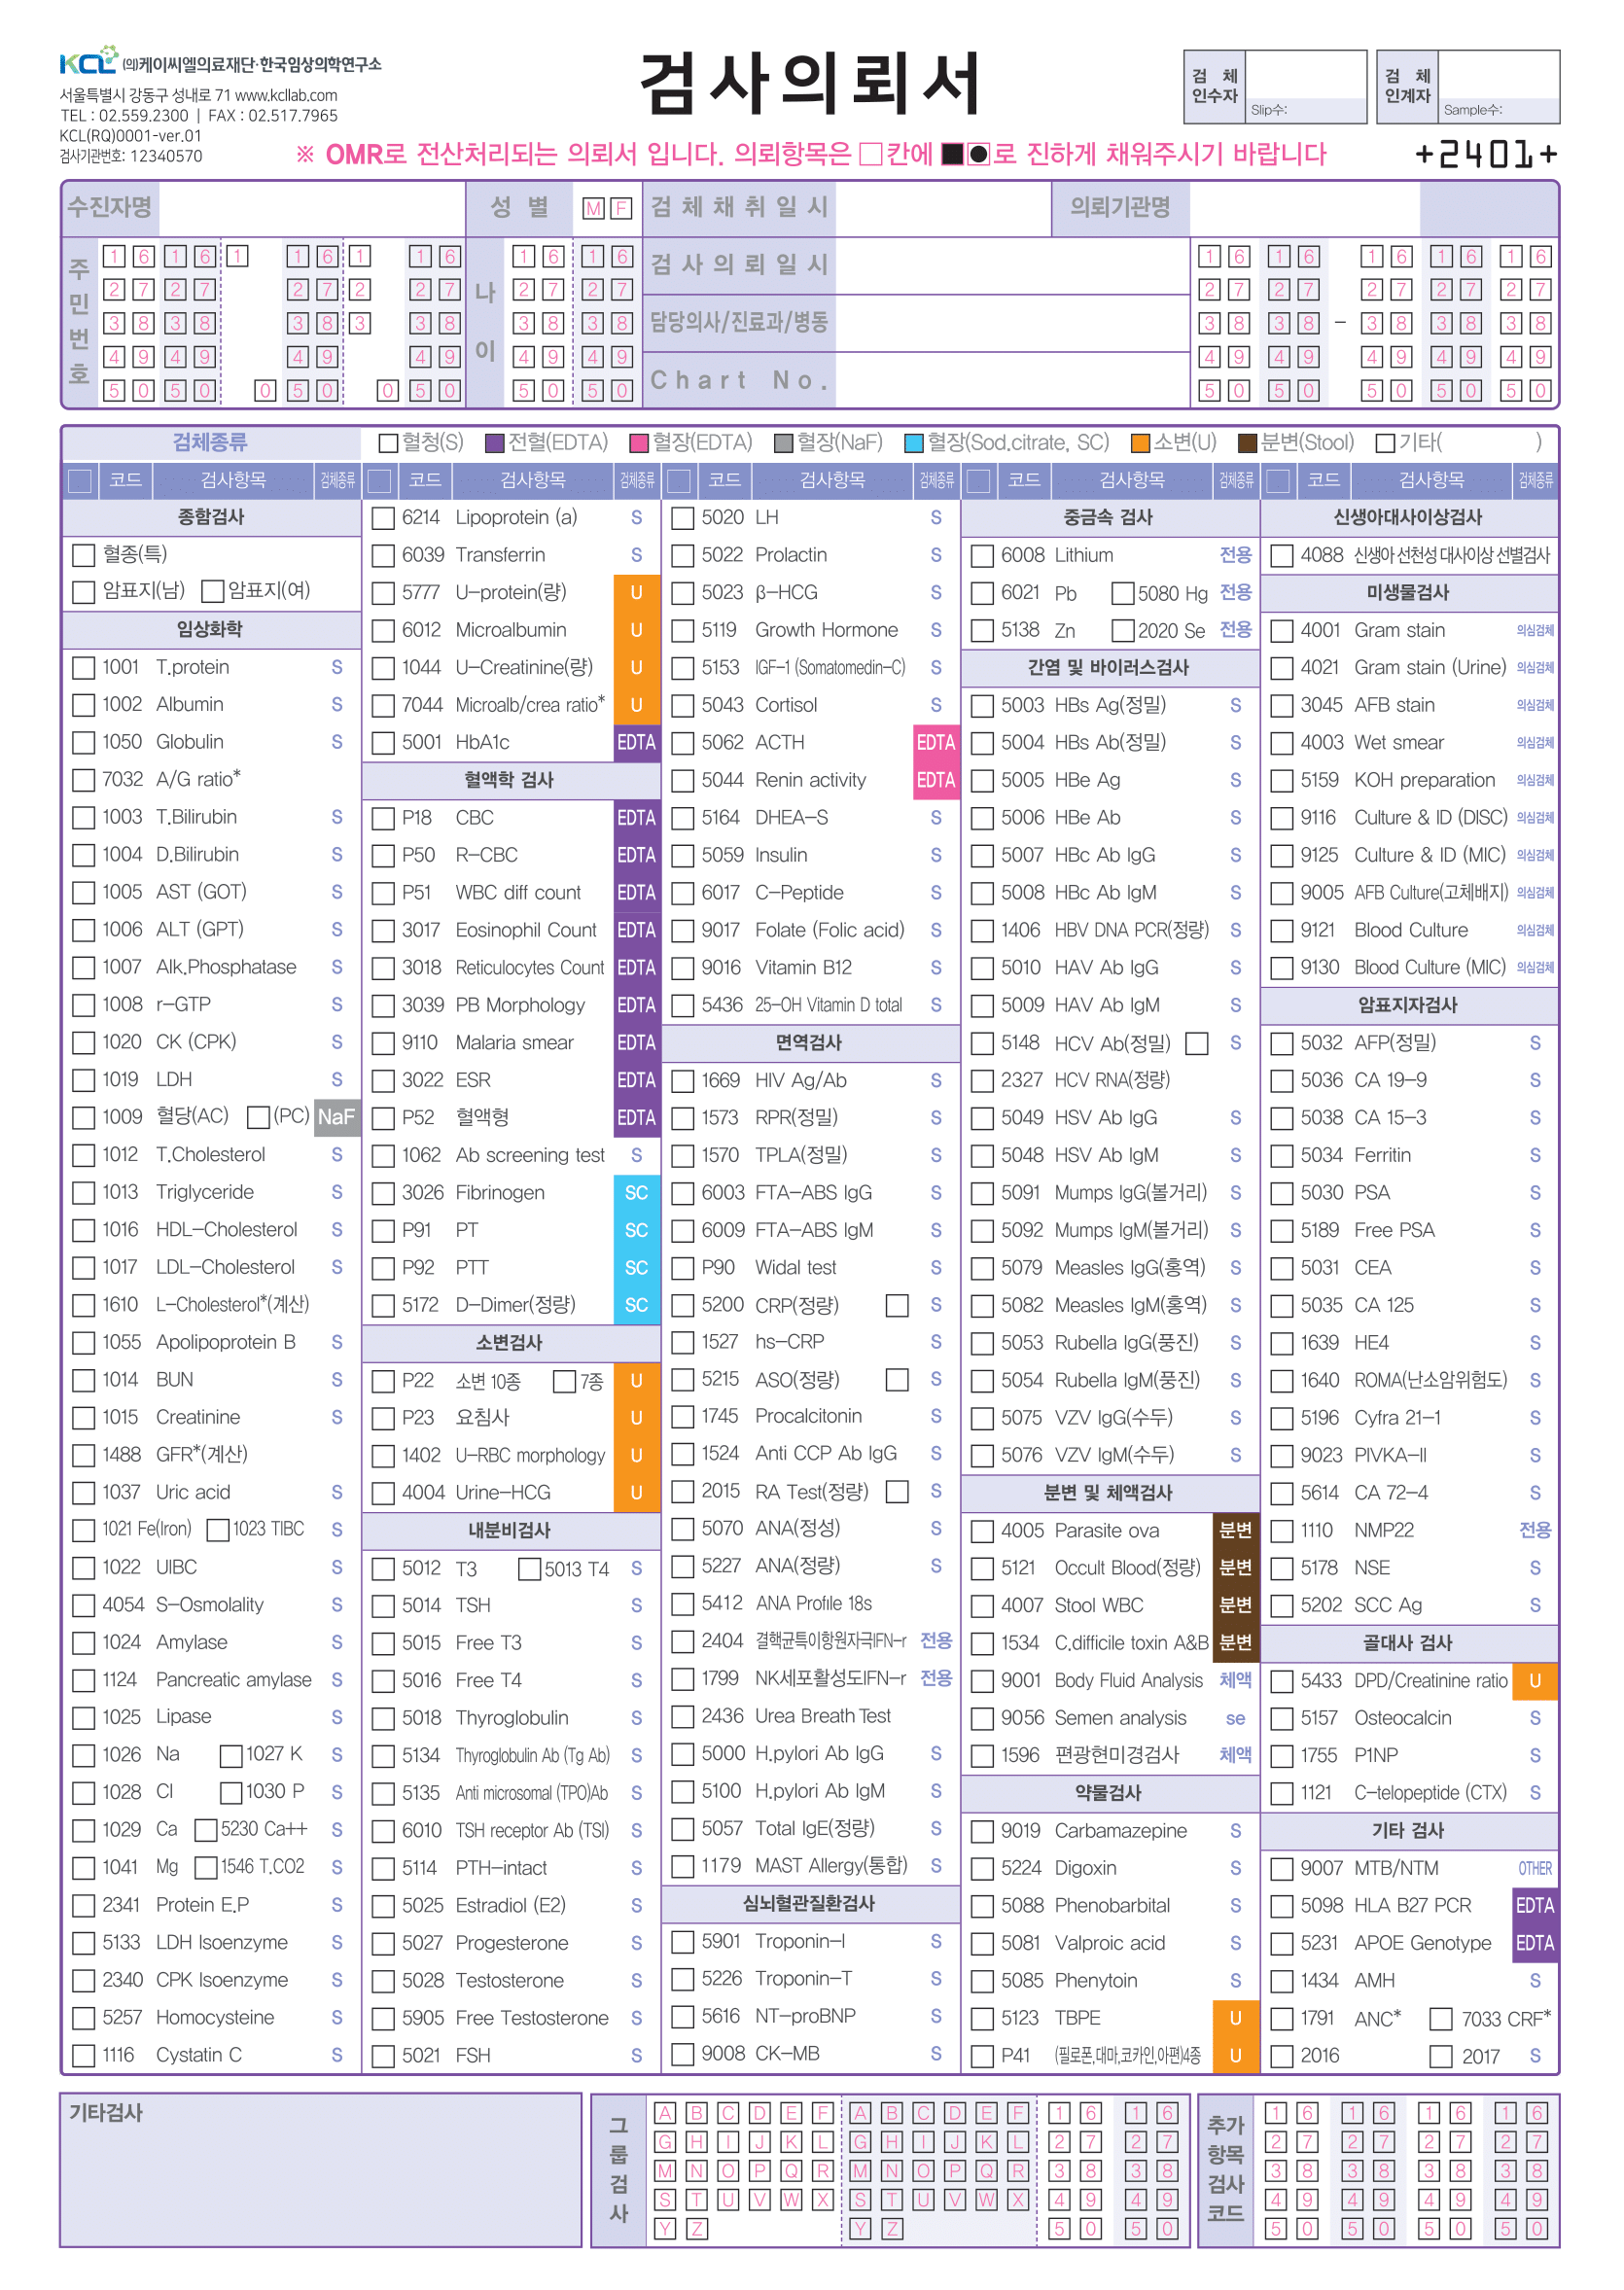Check the P18 CBC box

point(383,818)
